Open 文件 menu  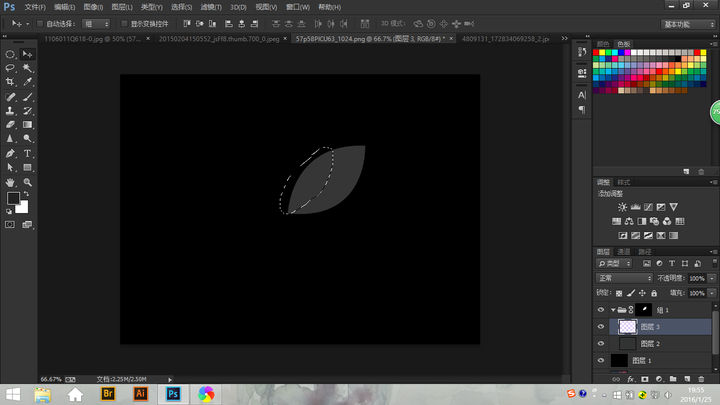[35, 7]
